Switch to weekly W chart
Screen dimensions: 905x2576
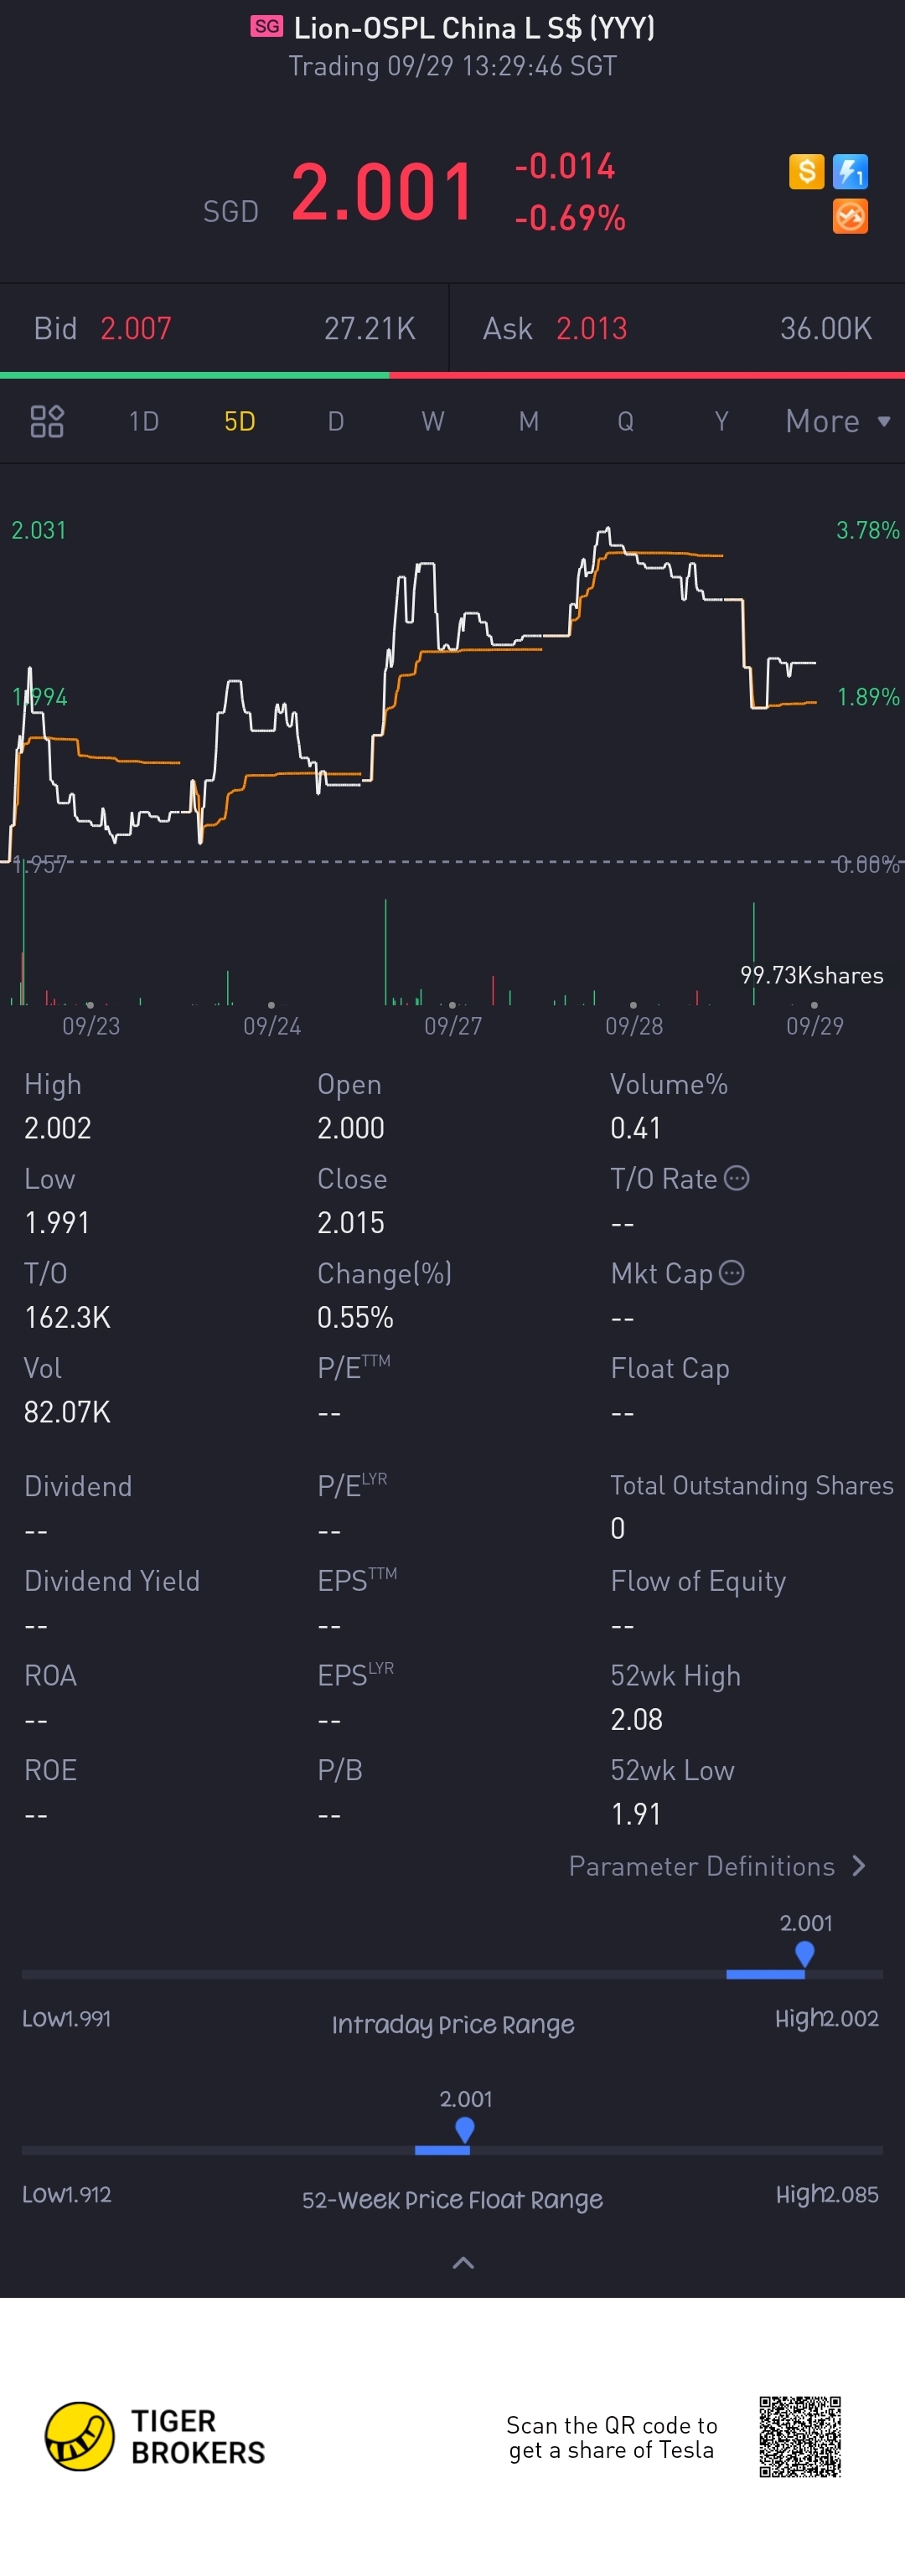coord(433,421)
